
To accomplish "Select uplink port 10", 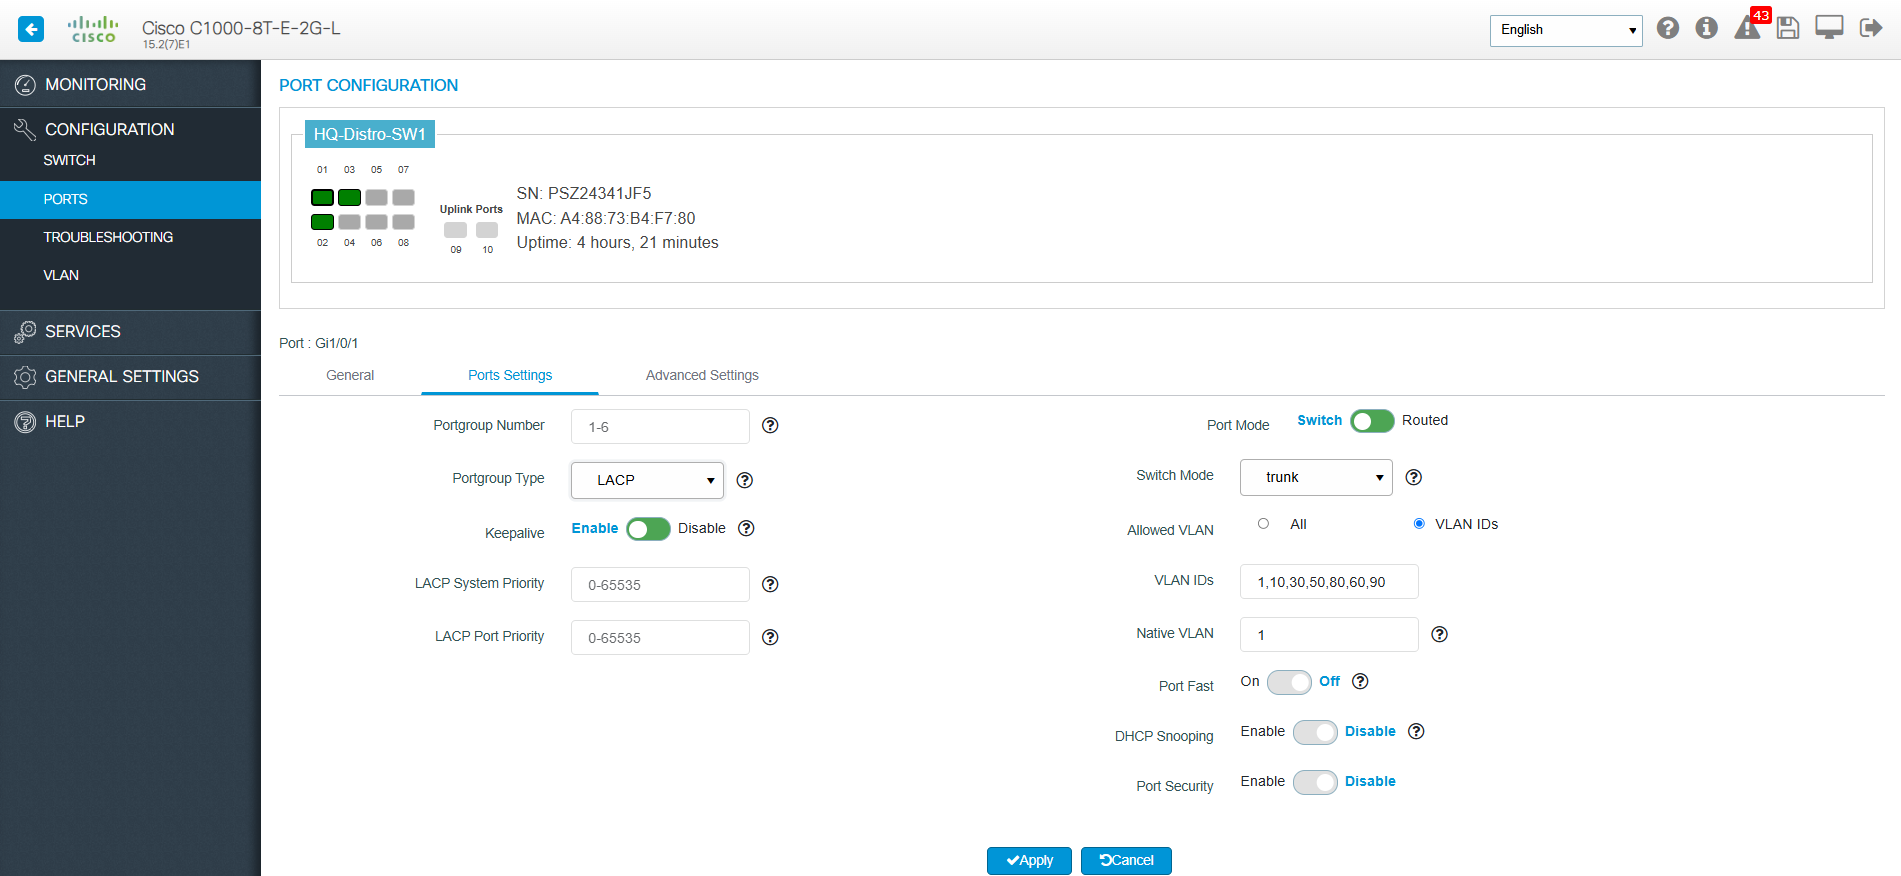I will [x=487, y=230].
